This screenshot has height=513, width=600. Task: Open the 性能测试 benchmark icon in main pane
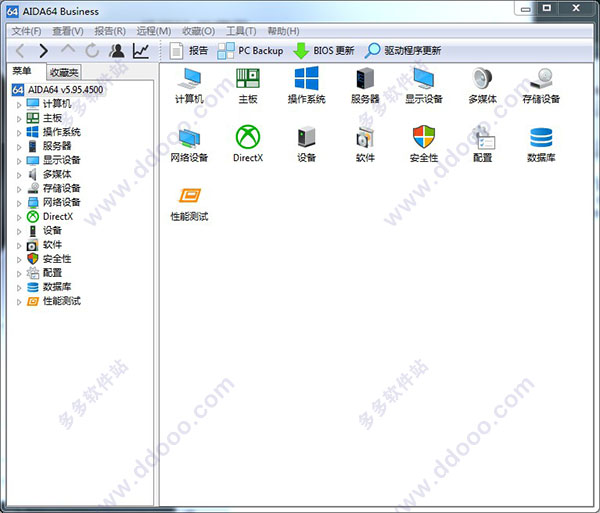pos(189,204)
